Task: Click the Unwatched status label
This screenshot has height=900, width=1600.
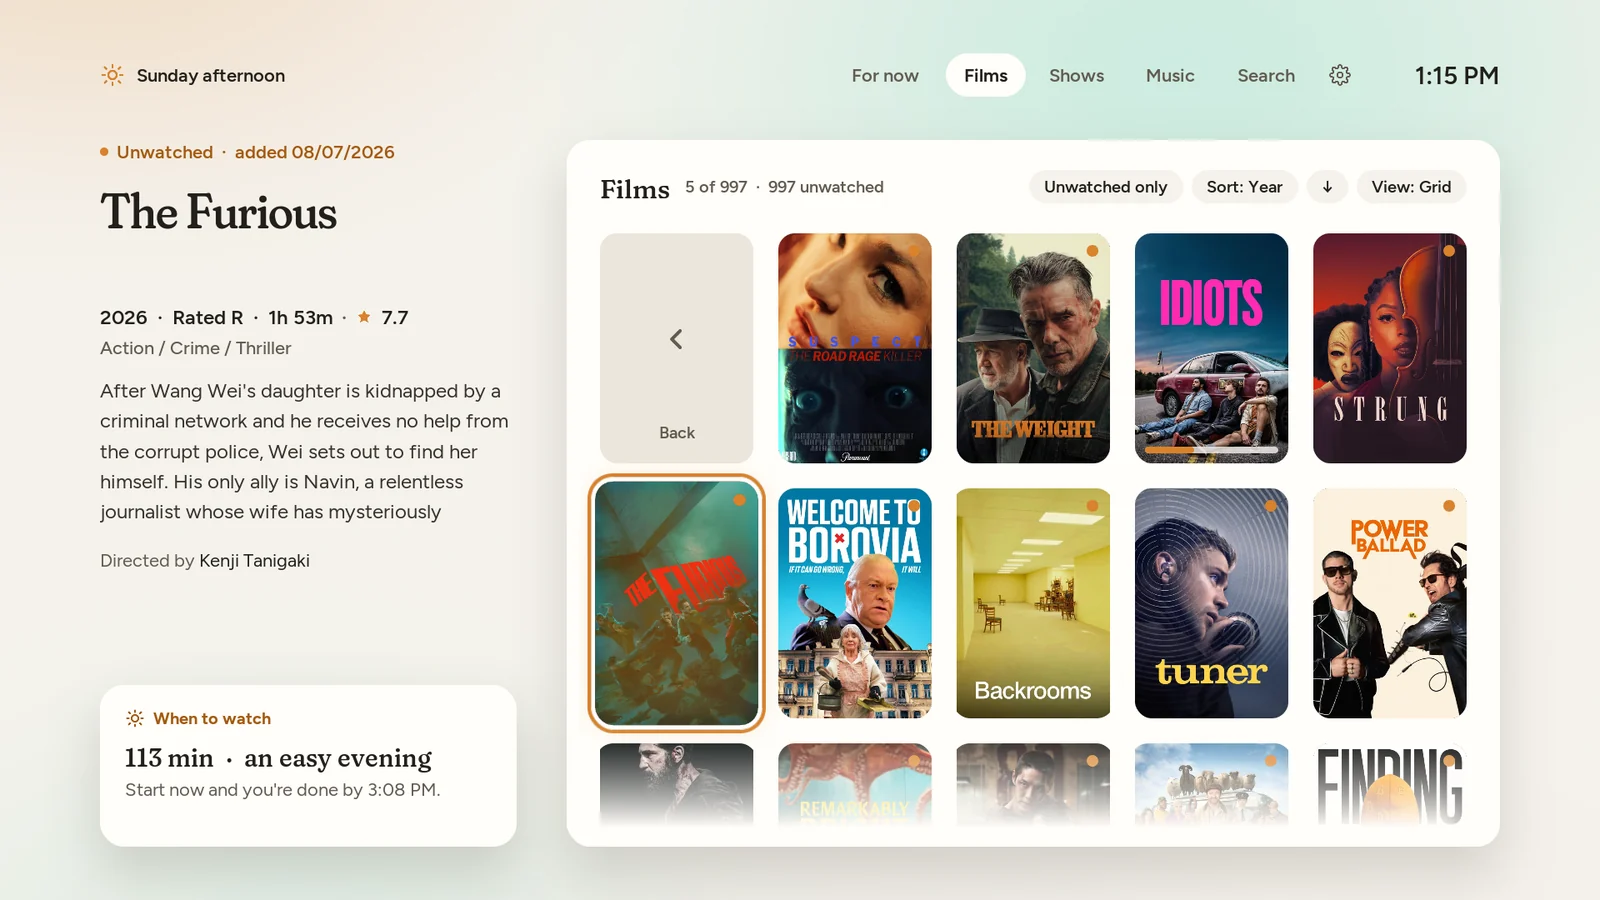Action: coord(165,152)
